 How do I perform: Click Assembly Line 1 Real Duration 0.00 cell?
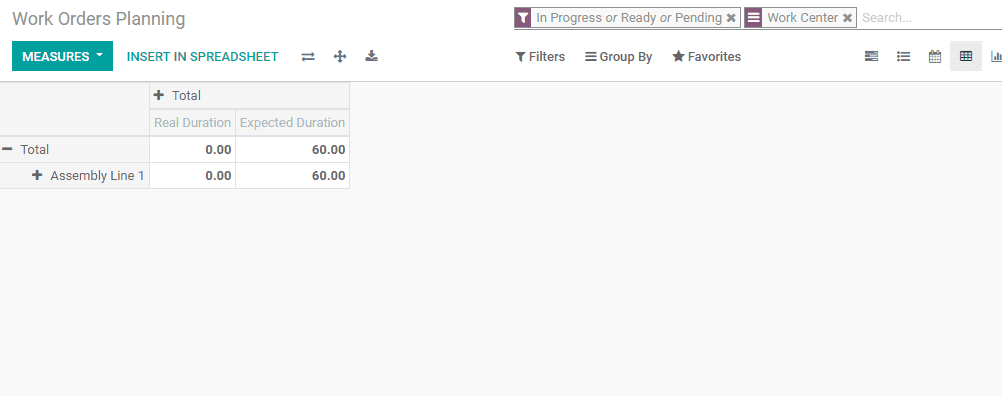[x=192, y=176]
